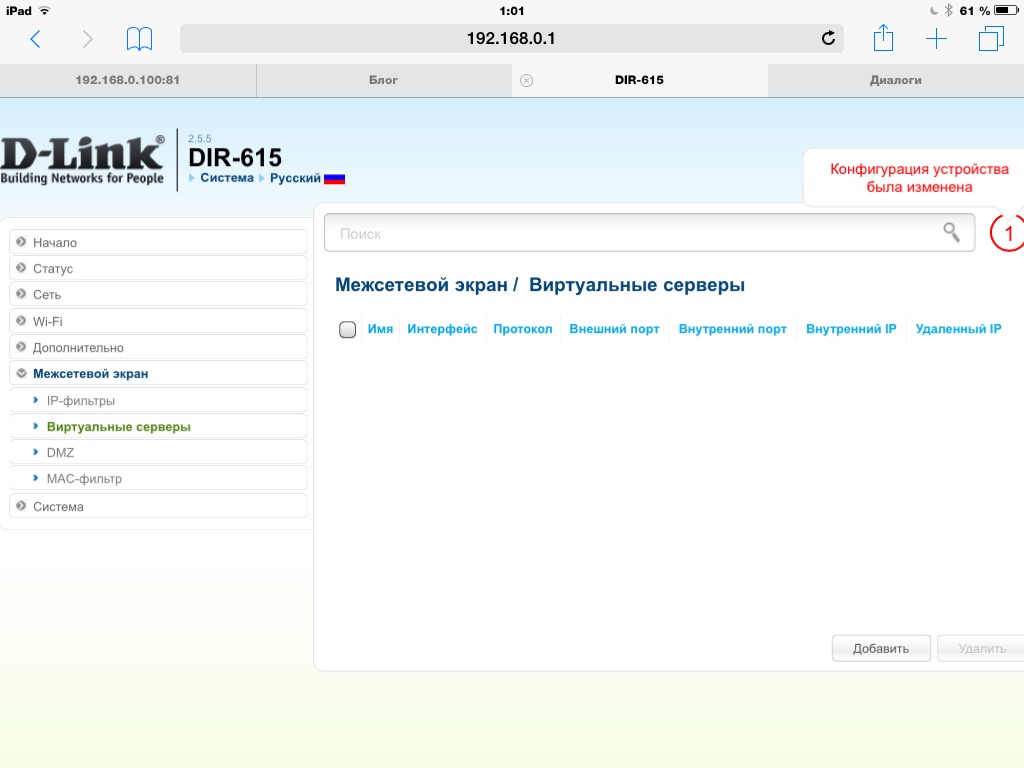Image resolution: width=1024 pixels, height=768 pixels.
Task: Open the red notification counter badge
Action: 1007,233
